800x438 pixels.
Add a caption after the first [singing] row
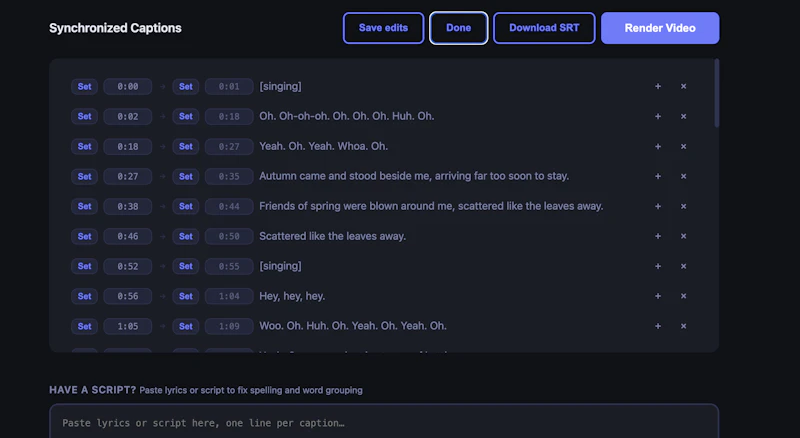[x=658, y=86]
